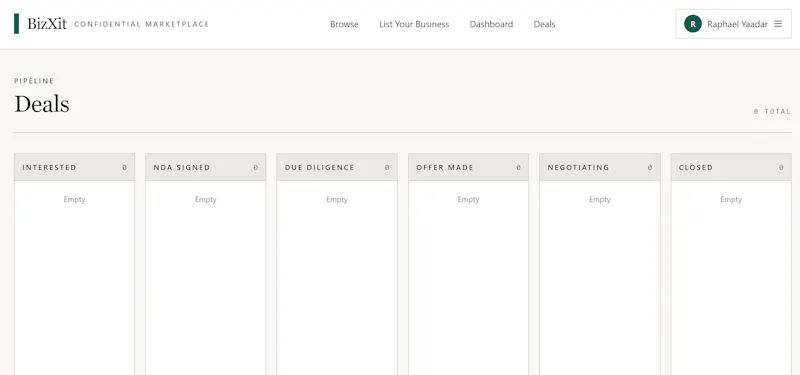Click Empty in the Closed column
The height and width of the screenshot is (375, 800).
coord(731,199)
